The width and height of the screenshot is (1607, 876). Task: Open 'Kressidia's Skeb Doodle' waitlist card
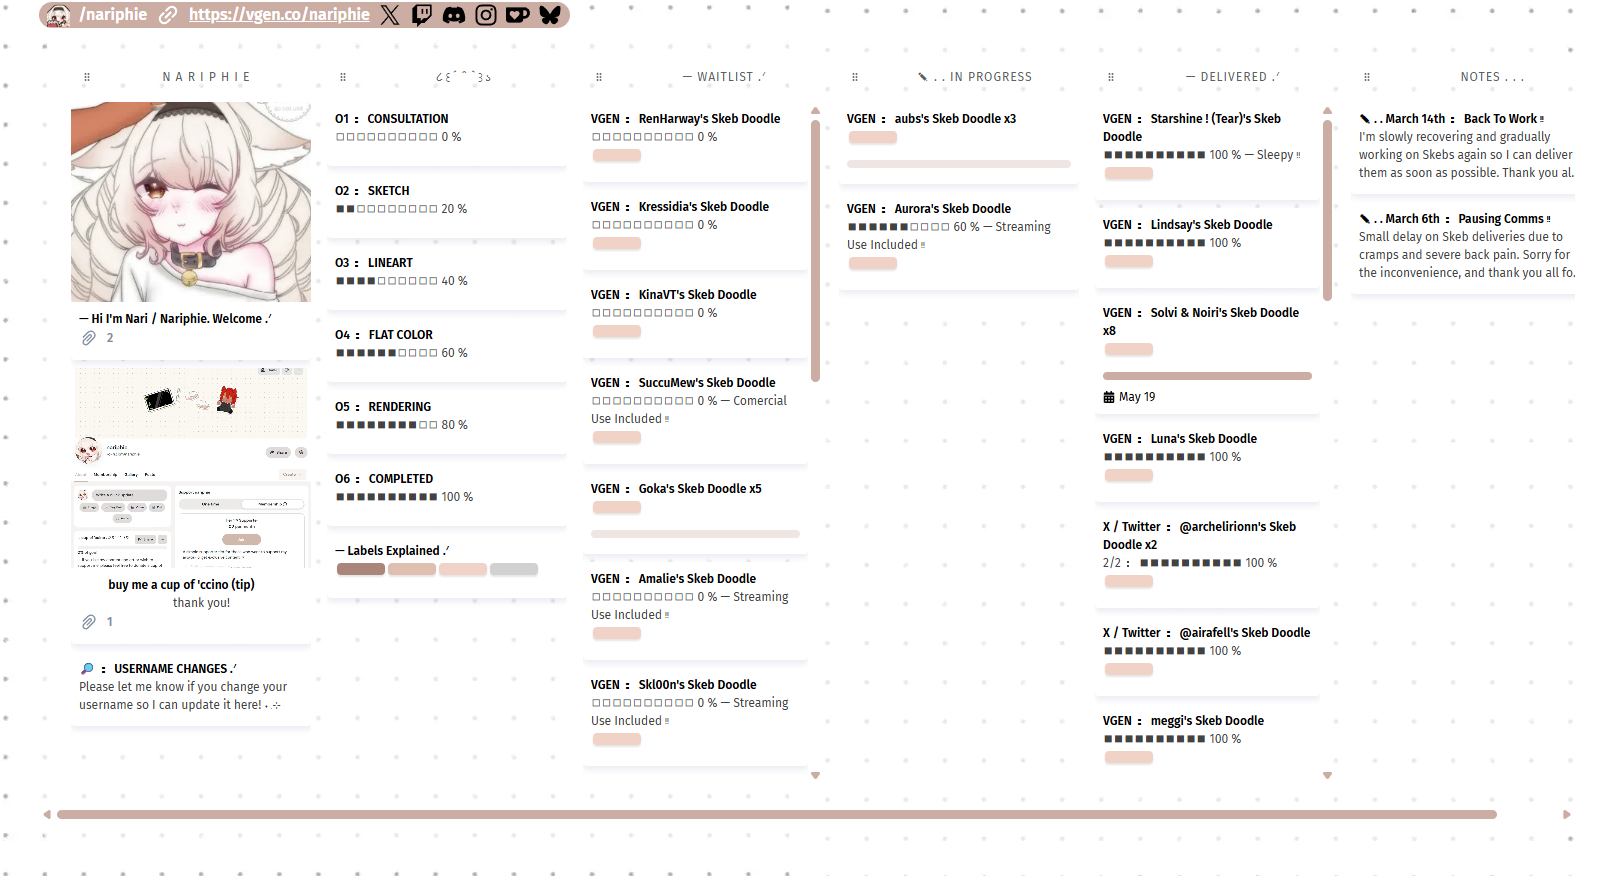click(695, 229)
